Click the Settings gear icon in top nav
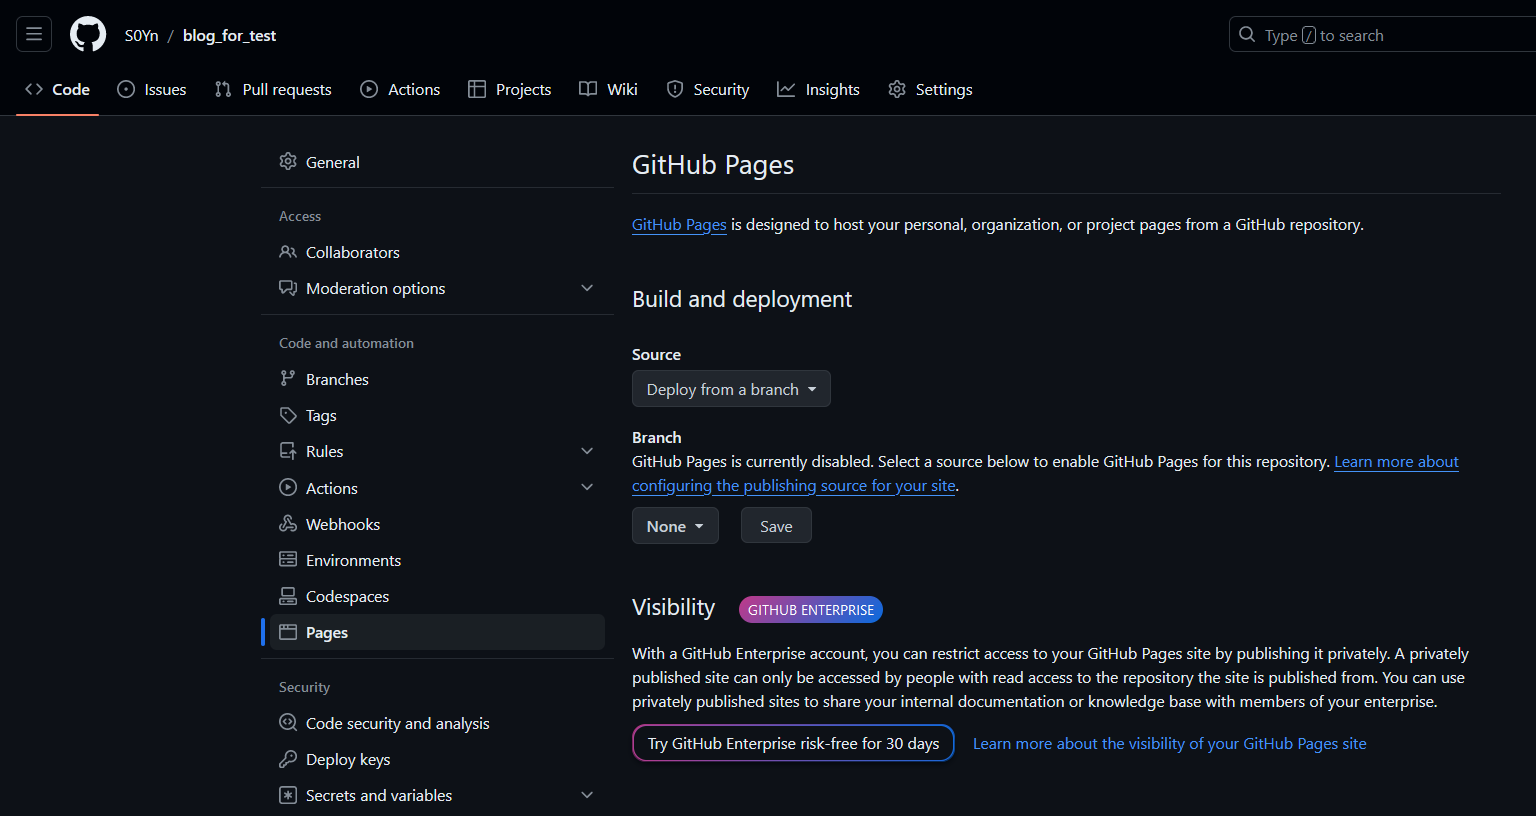Viewport: 1536px width, 816px height. click(897, 89)
